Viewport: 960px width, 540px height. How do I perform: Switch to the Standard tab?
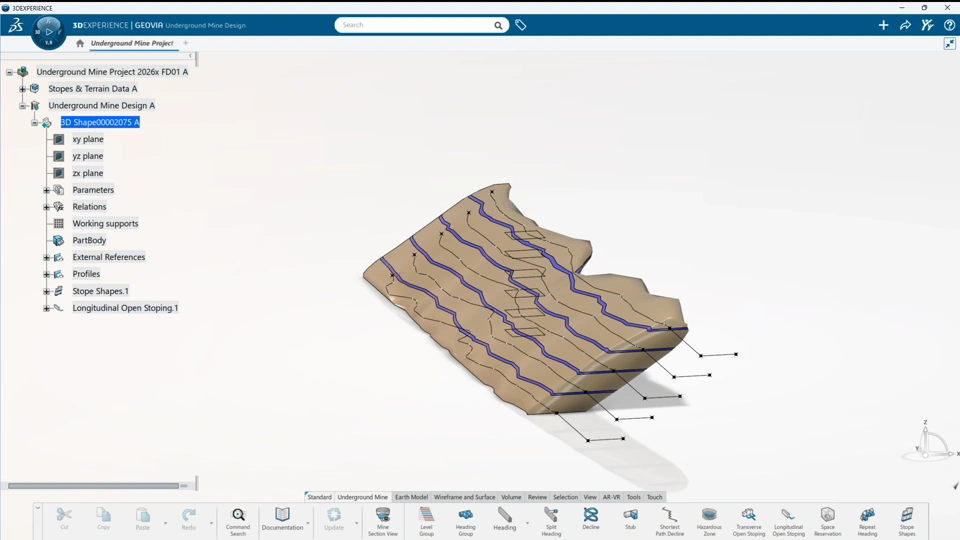tap(319, 497)
